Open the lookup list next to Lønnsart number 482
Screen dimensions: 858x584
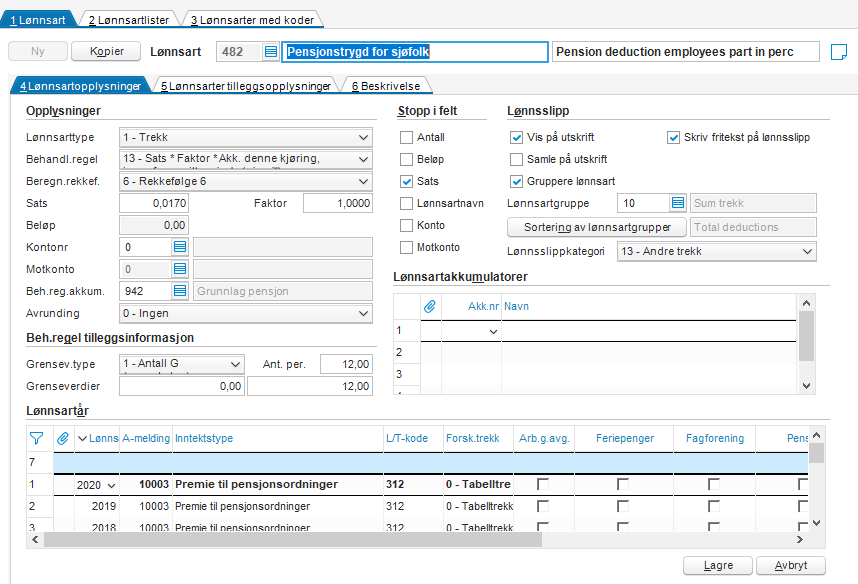tap(270, 51)
